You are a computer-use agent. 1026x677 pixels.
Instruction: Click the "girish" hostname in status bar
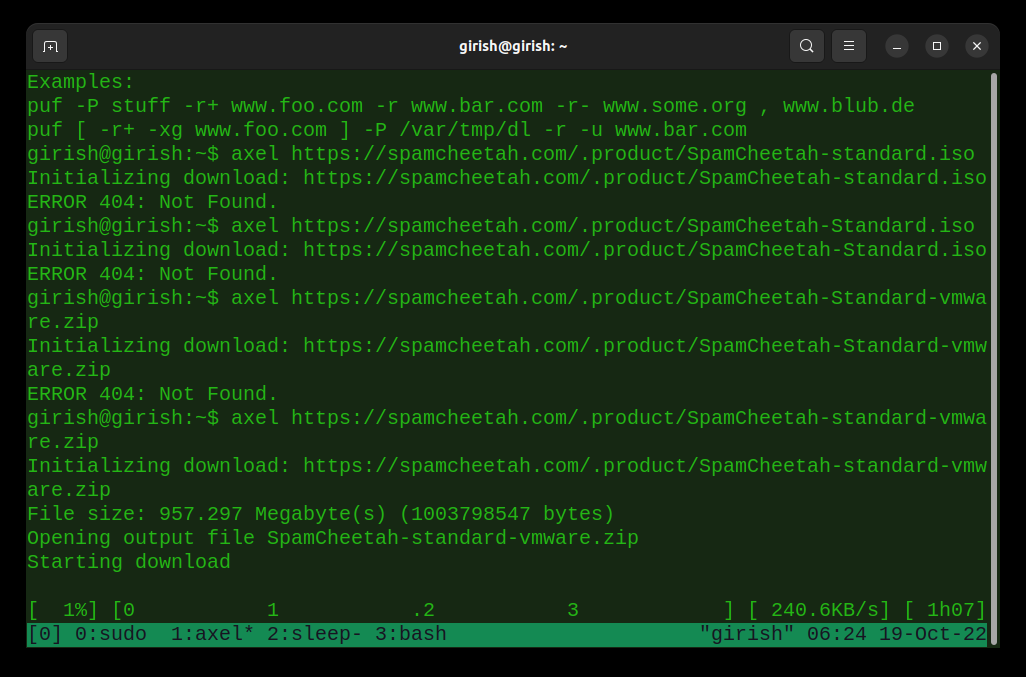tap(747, 634)
